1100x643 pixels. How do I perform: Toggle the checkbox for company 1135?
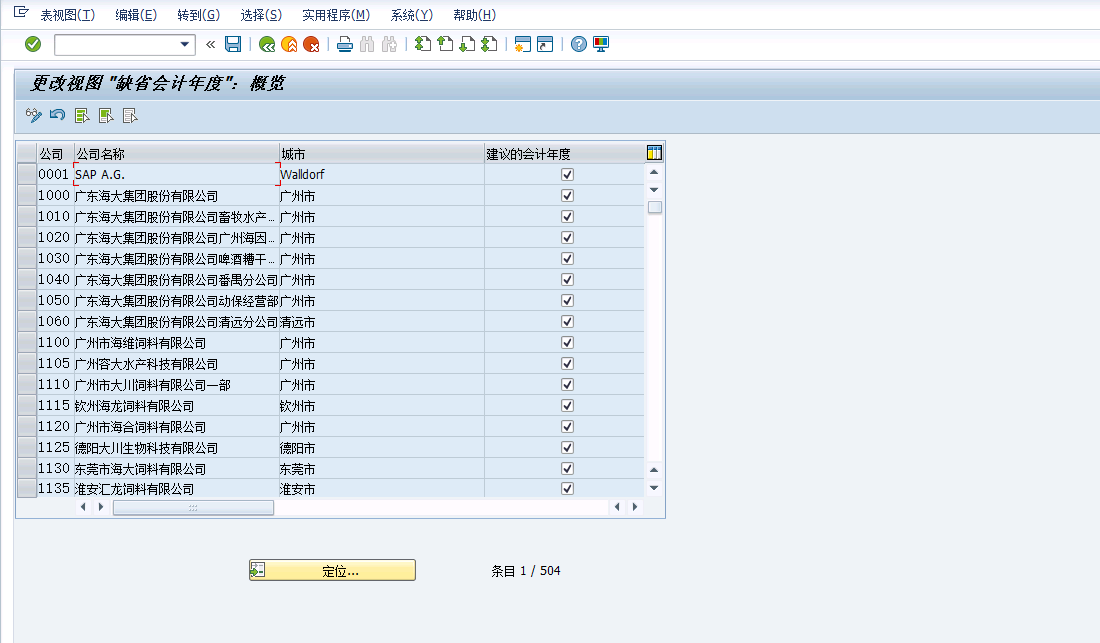pos(568,489)
